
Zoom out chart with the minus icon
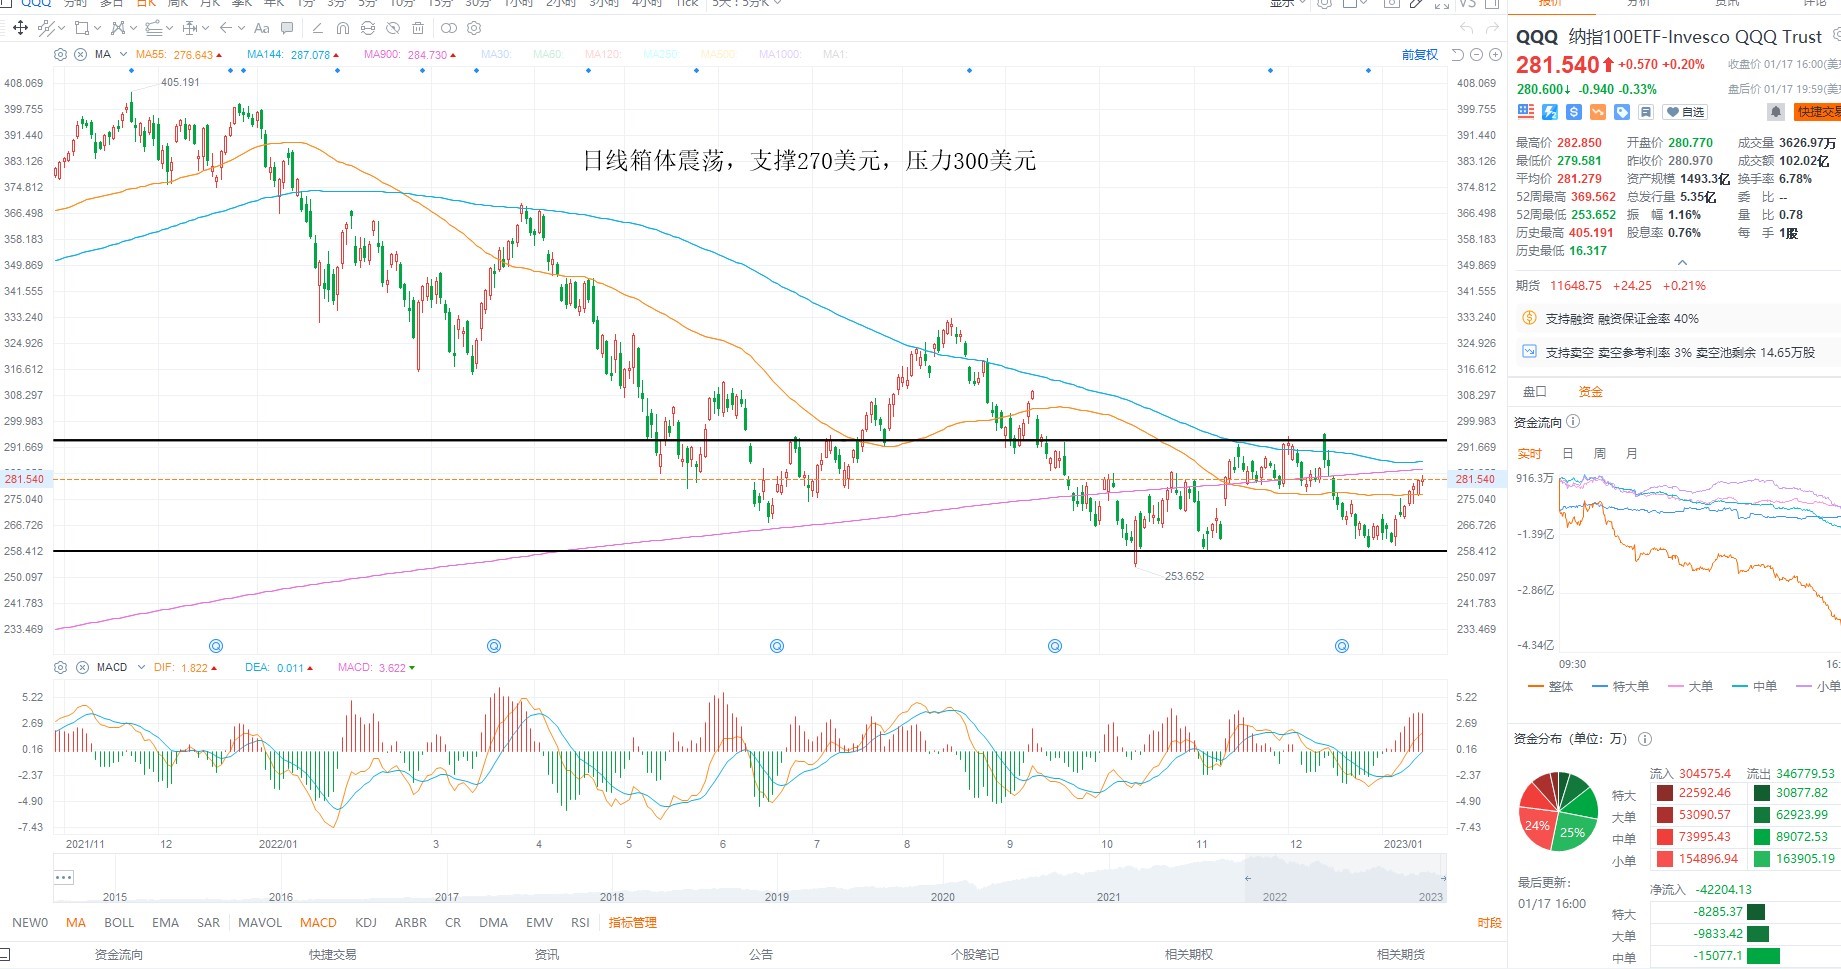pos(1476,55)
